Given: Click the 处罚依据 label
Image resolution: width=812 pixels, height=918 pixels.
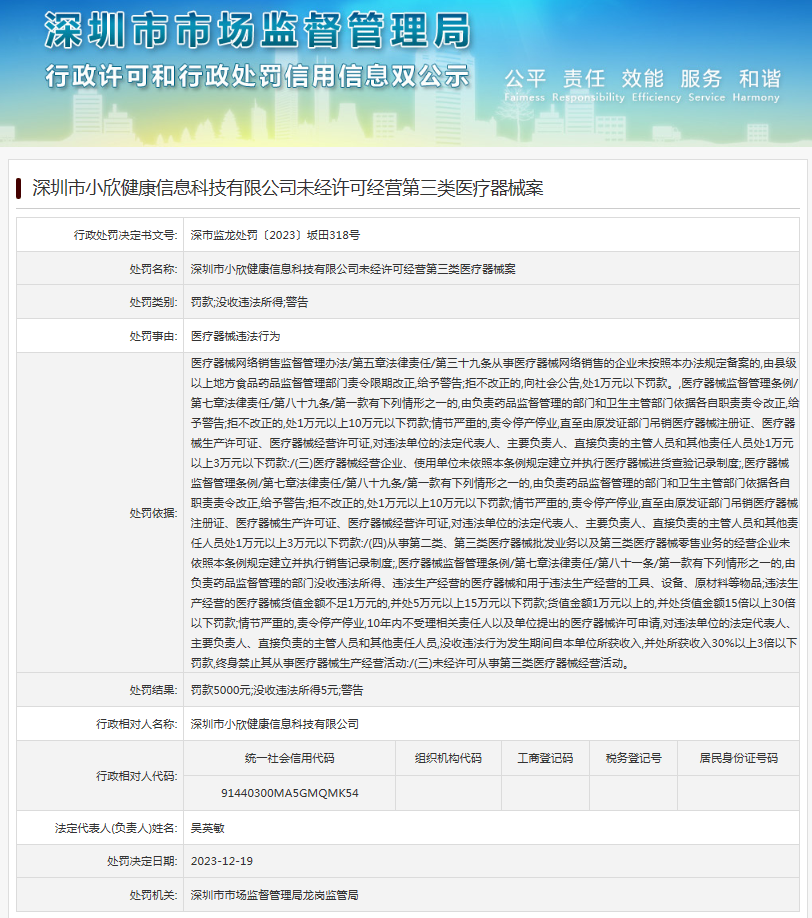Looking at the screenshot, I should pos(153,513).
